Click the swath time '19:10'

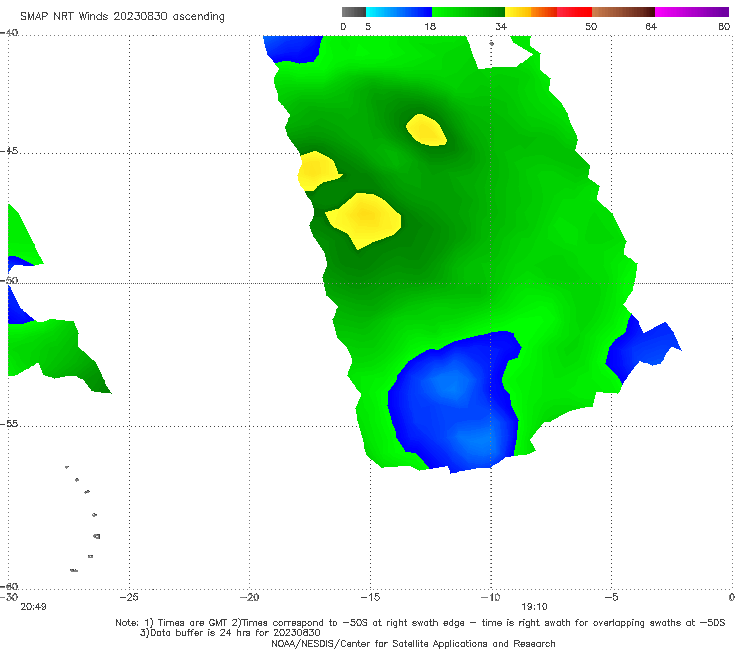[534, 607]
